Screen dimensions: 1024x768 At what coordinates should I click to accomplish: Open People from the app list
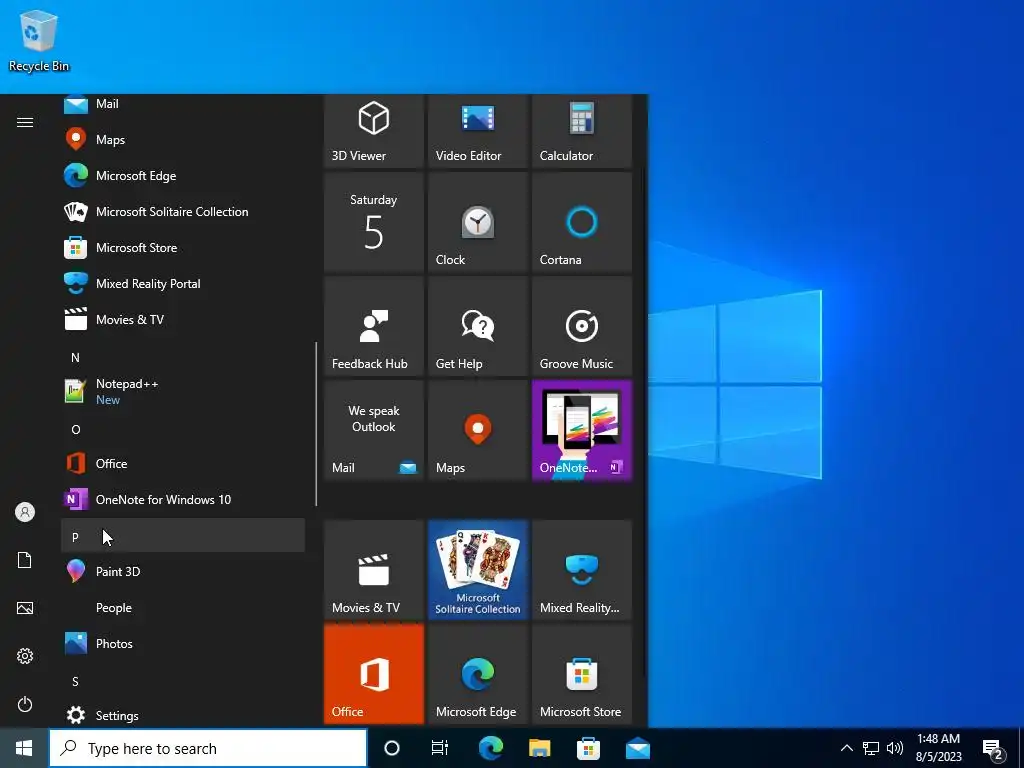[x=183, y=607]
